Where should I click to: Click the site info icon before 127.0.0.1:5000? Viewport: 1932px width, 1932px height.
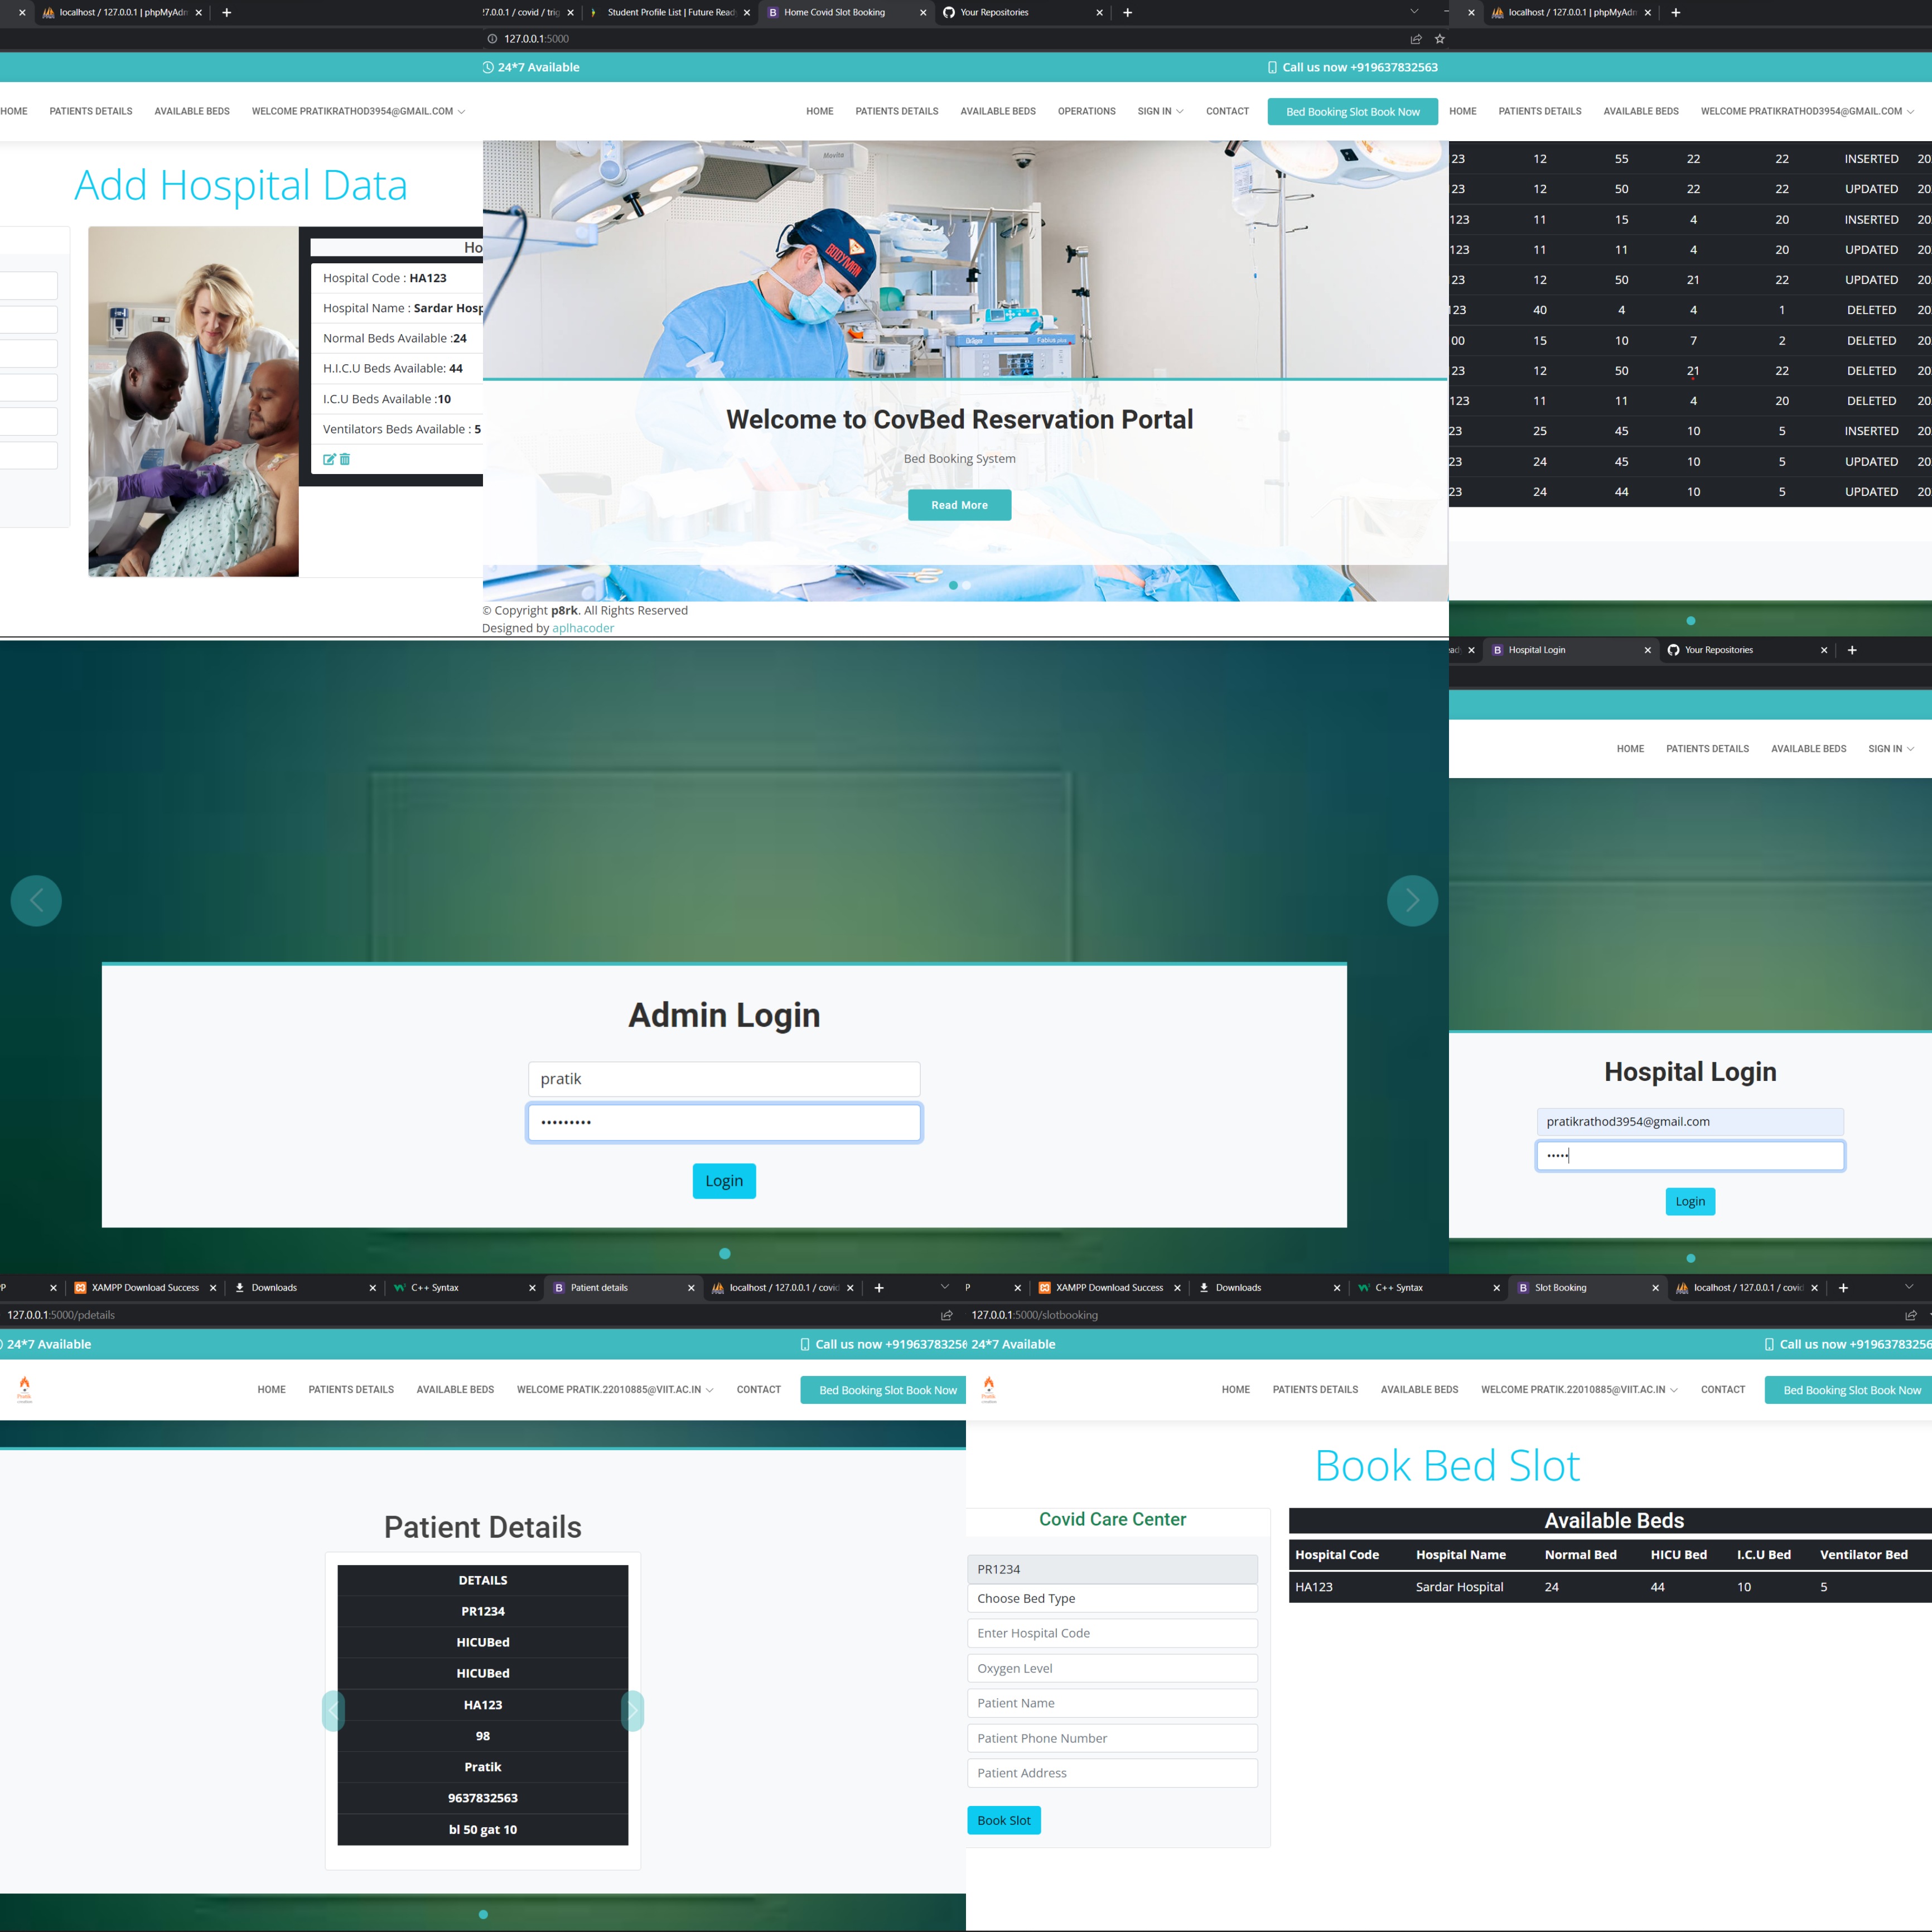tap(492, 39)
